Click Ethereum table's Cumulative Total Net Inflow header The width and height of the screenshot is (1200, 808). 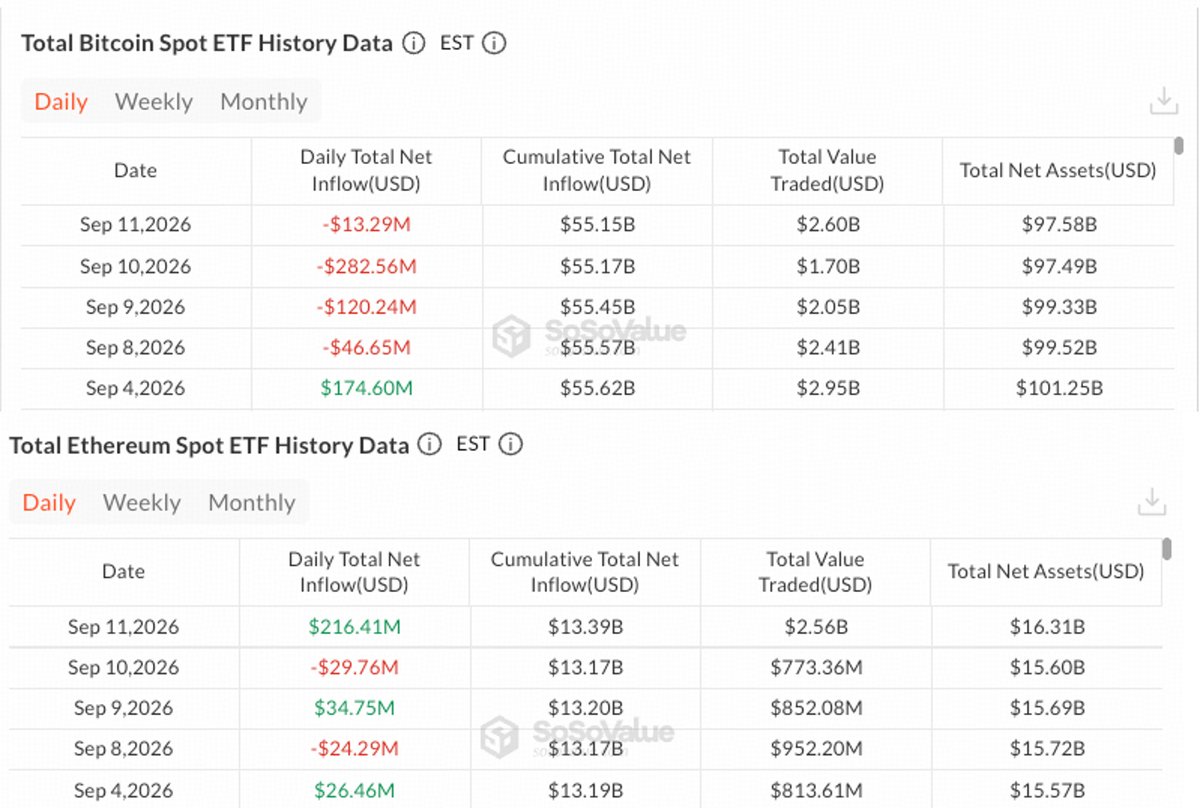tap(585, 572)
